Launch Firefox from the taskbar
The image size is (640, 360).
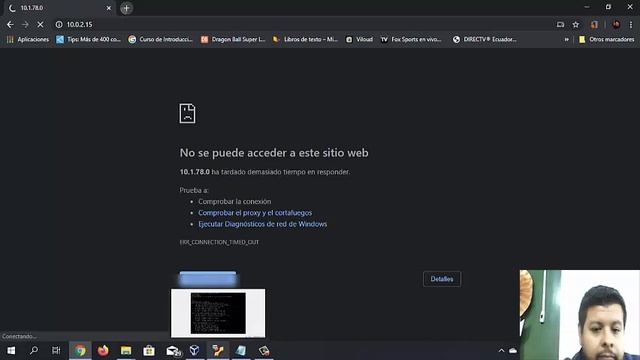103,351
